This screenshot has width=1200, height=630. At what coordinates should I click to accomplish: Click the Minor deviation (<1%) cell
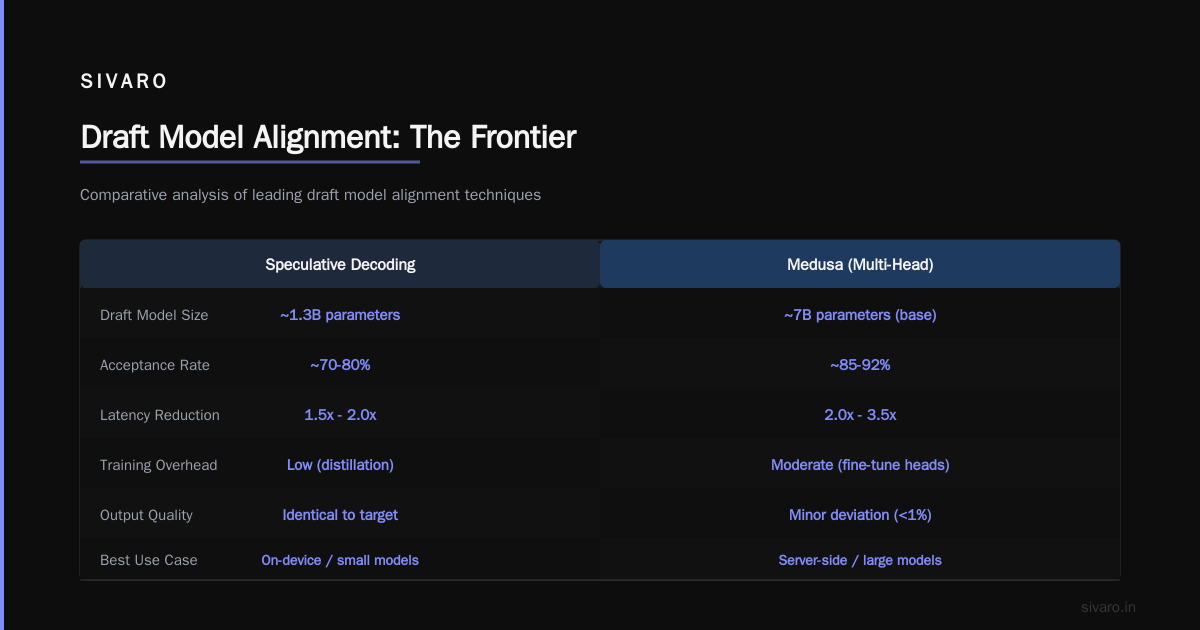click(860, 515)
